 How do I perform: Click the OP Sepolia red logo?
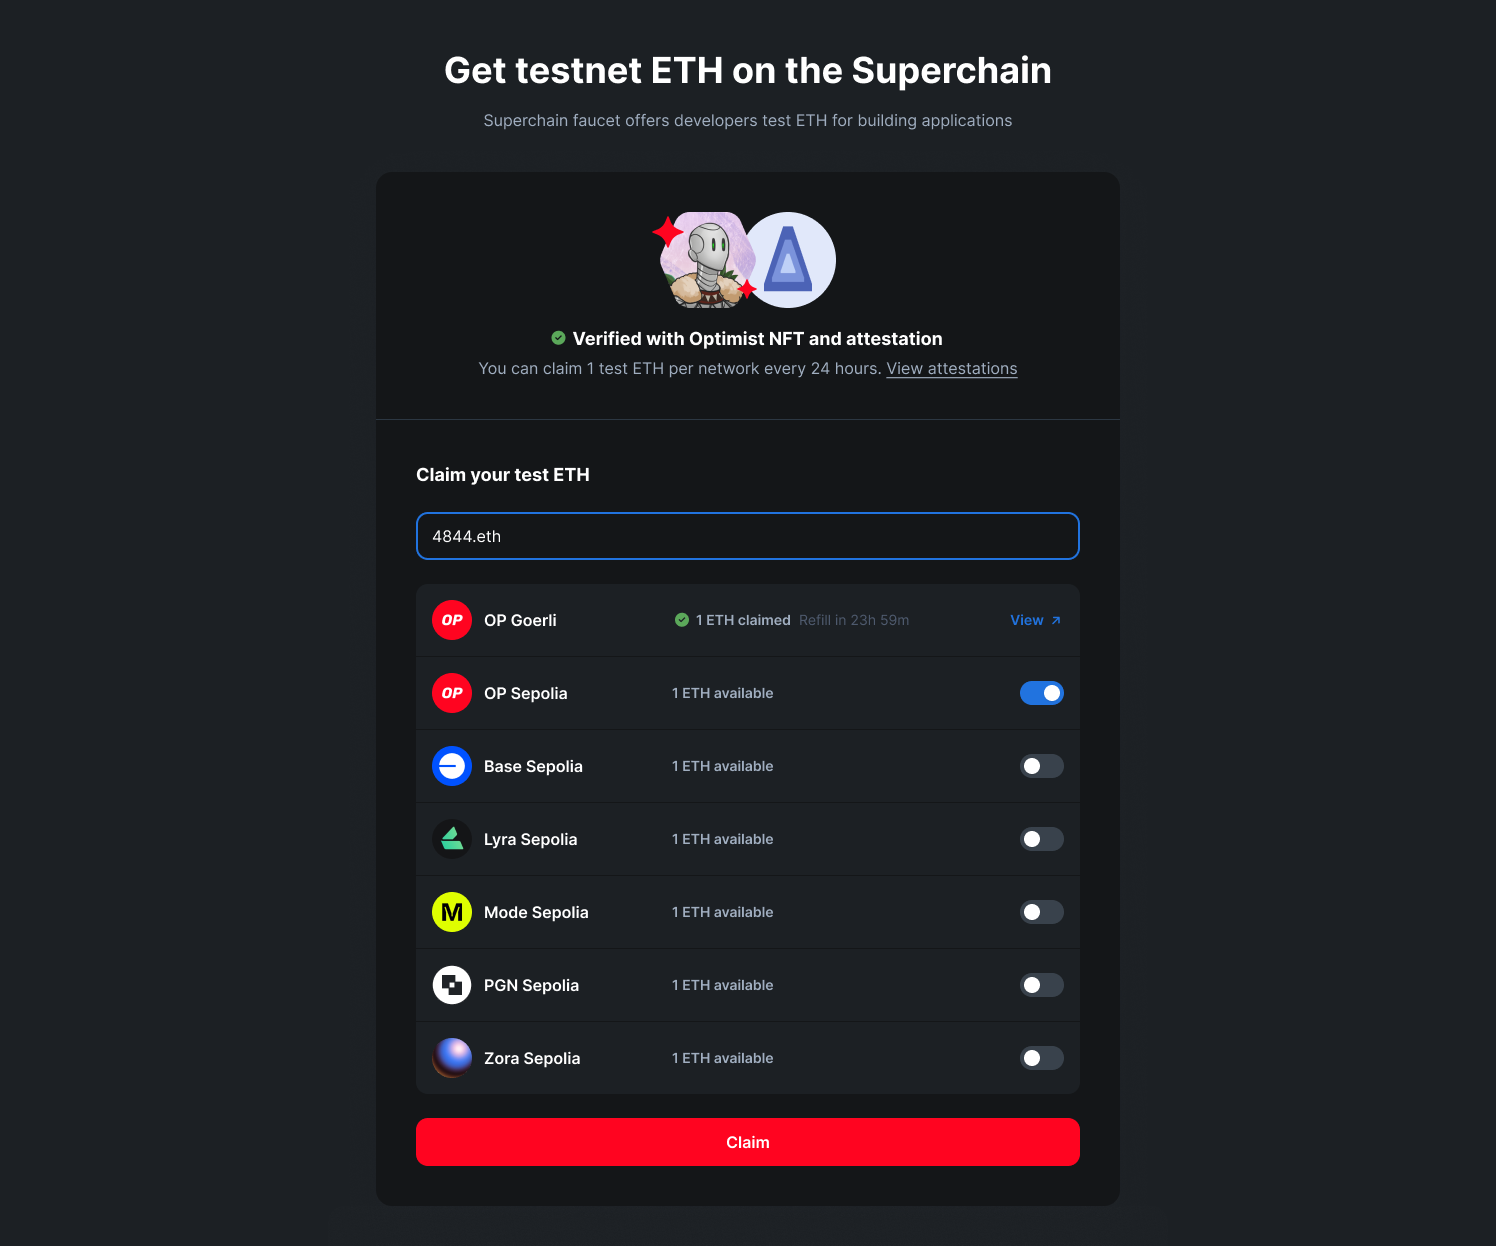pyautogui.click(x=452, y=693)
